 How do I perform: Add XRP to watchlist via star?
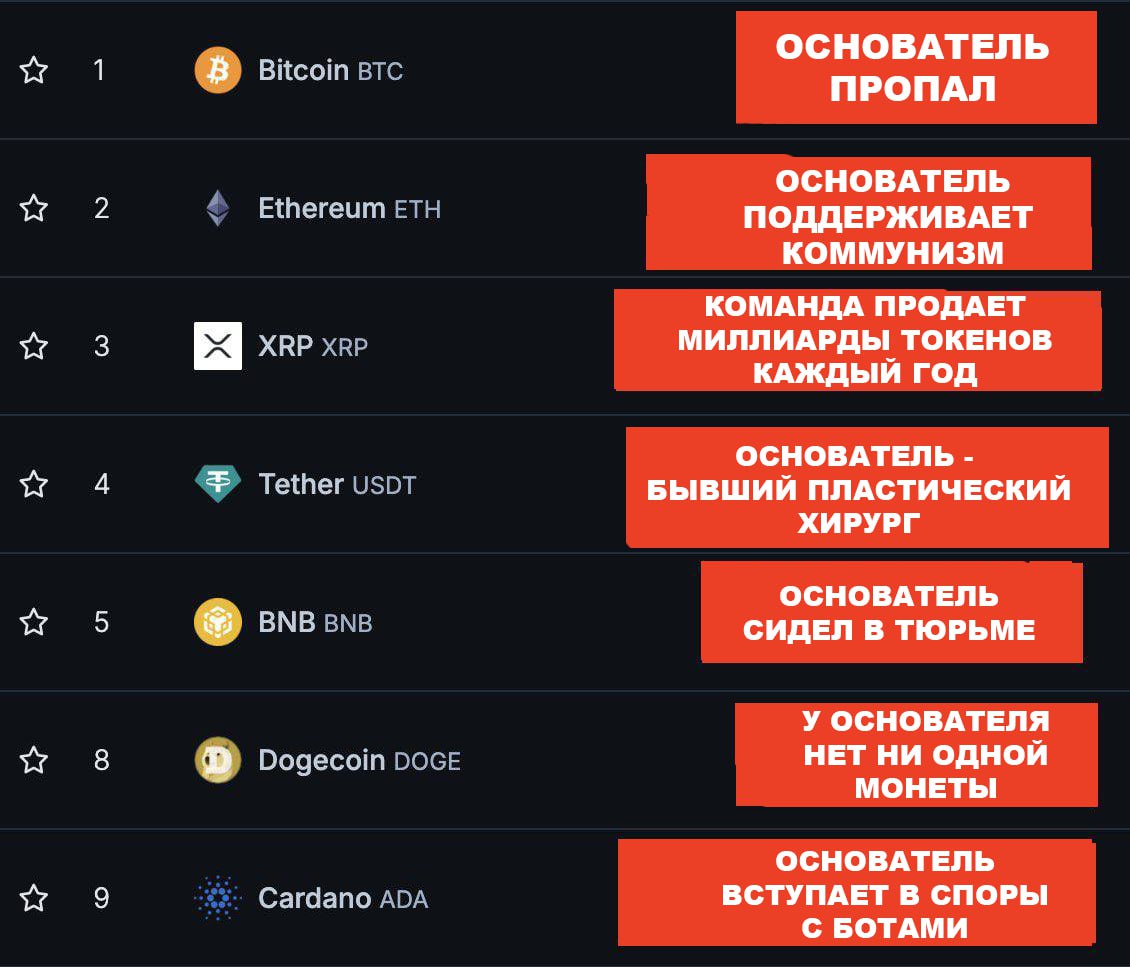(34, 347)
